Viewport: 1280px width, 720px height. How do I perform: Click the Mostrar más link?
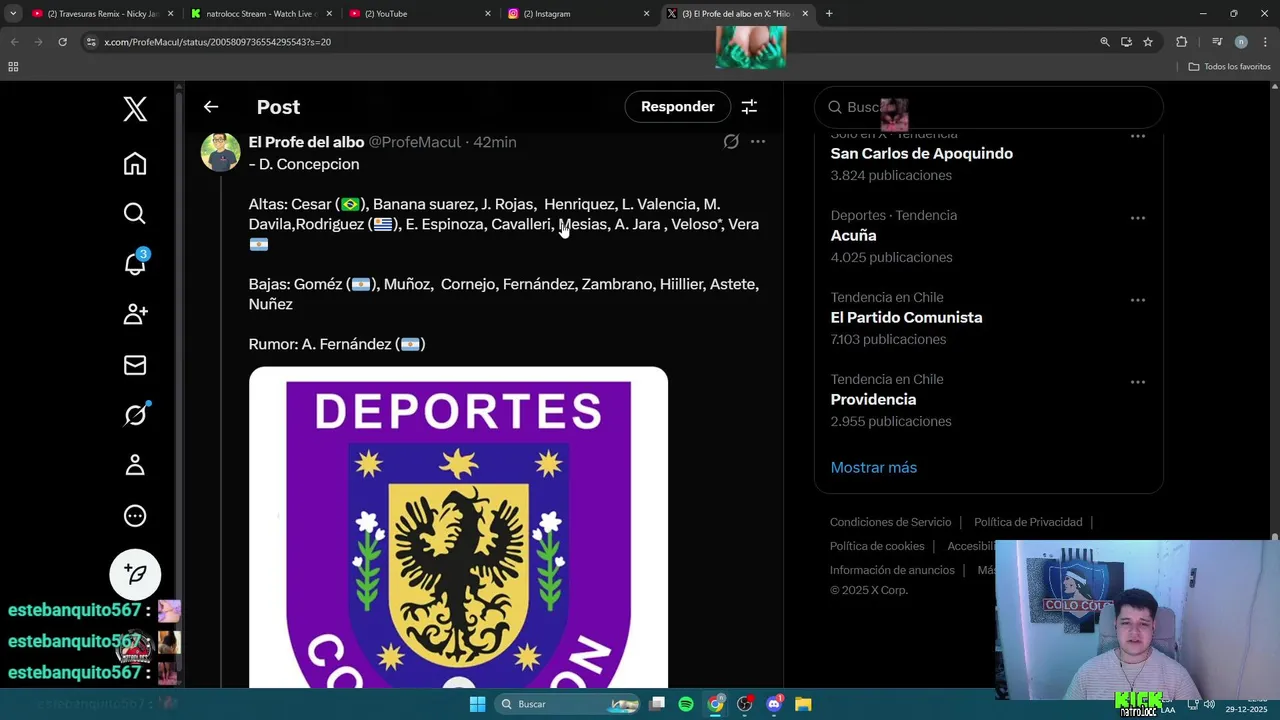pos(873,468)
